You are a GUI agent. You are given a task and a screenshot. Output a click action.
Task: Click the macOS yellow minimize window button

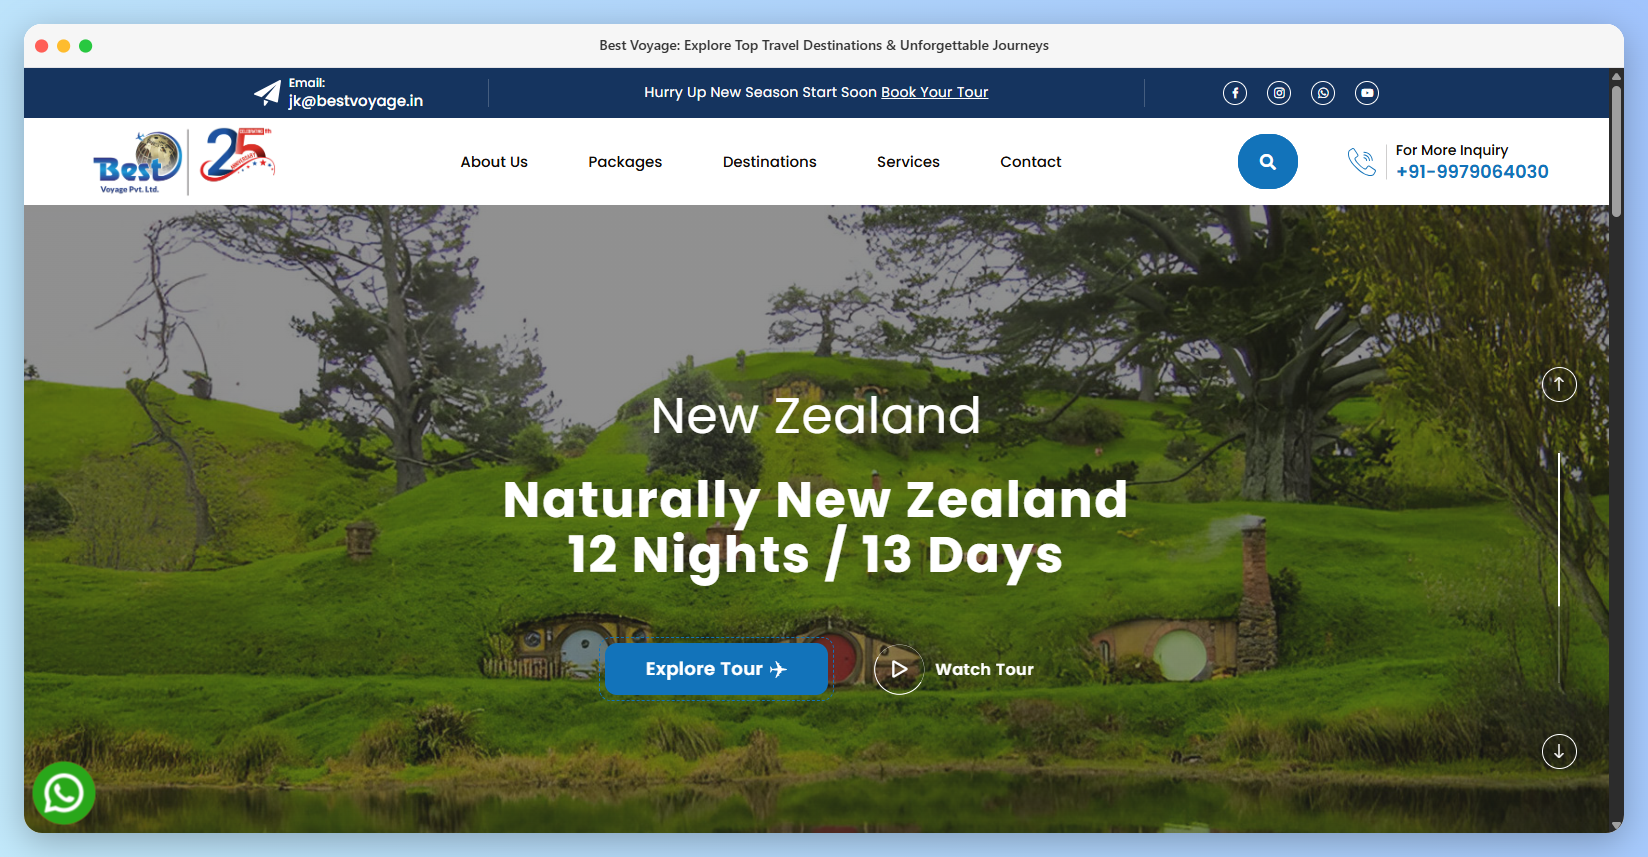[64, 46]
